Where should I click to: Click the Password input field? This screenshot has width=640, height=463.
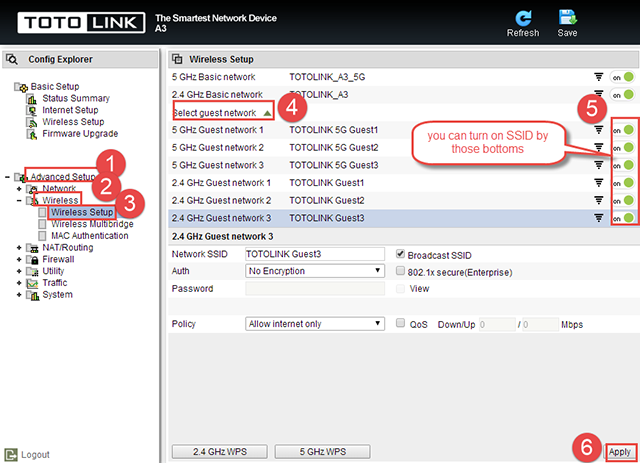[315, 288]
